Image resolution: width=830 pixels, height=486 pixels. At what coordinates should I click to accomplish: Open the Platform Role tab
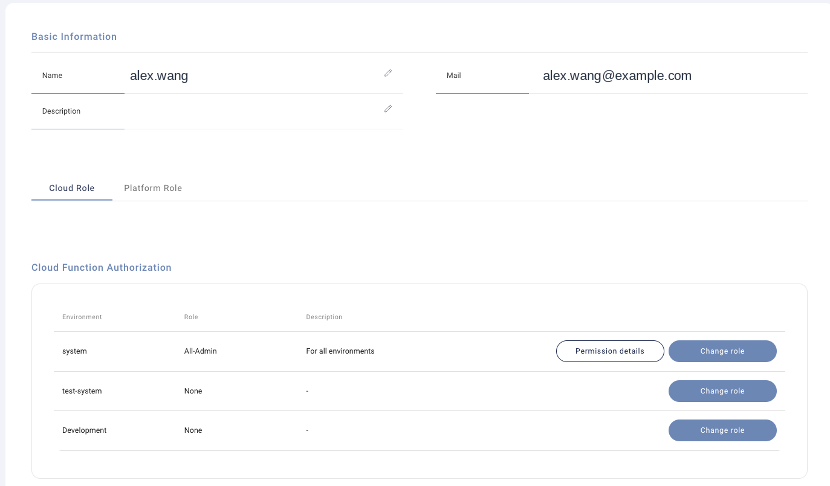(153, 188)
